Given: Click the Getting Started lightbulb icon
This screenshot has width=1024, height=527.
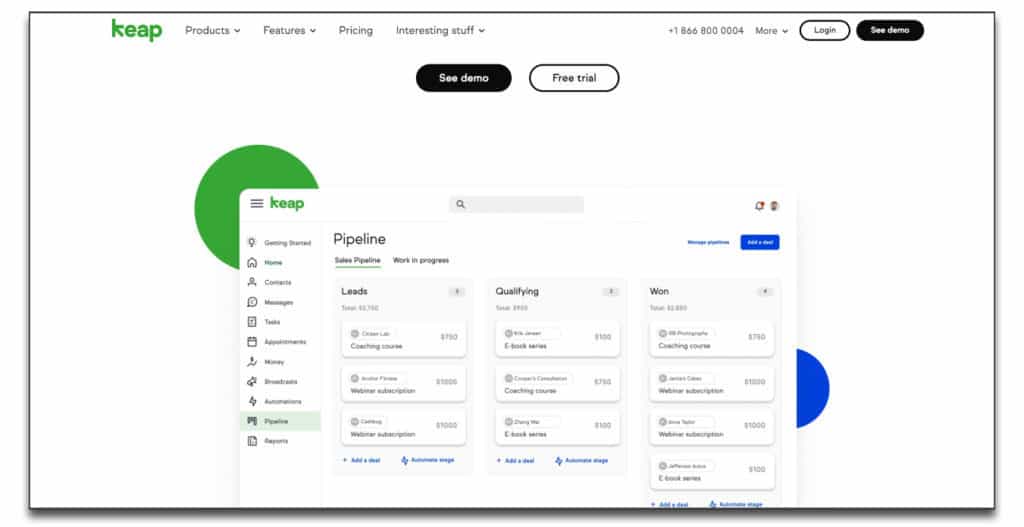Looking at the screenshot, I should (x=252, y=242).
